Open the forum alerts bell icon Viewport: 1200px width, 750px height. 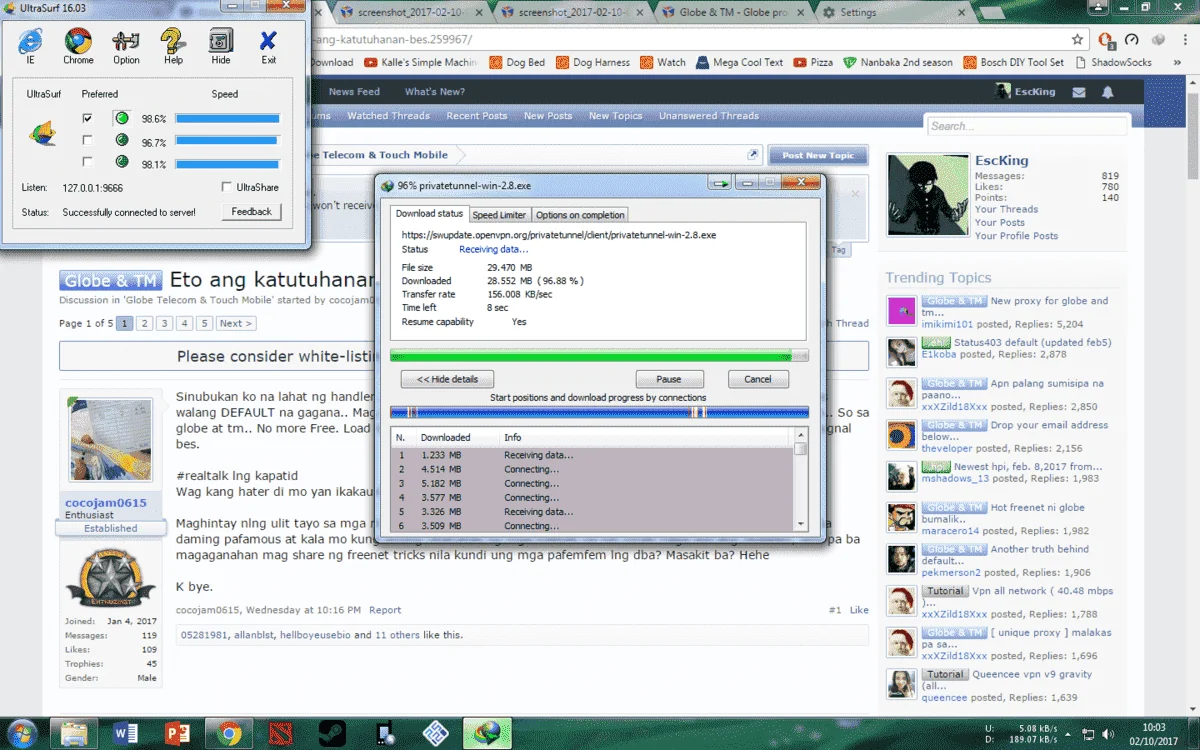[x=1108, y=92]
